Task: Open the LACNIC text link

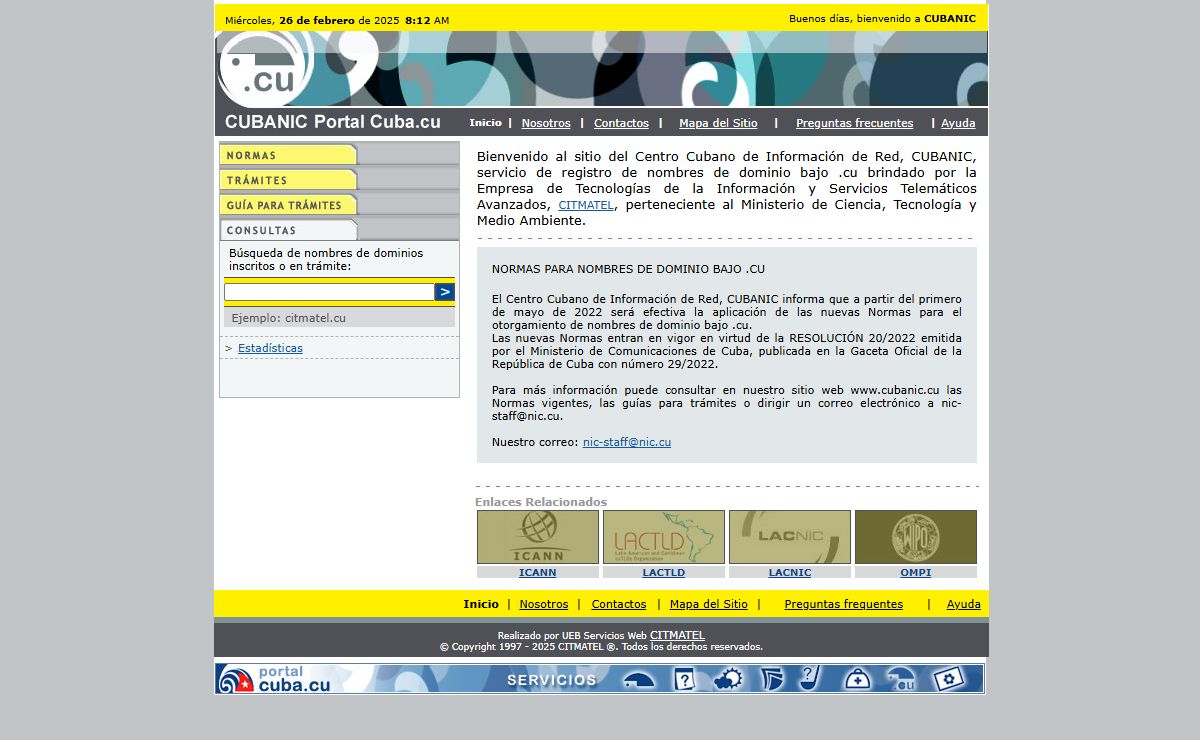Action: (x=790, y=573)
